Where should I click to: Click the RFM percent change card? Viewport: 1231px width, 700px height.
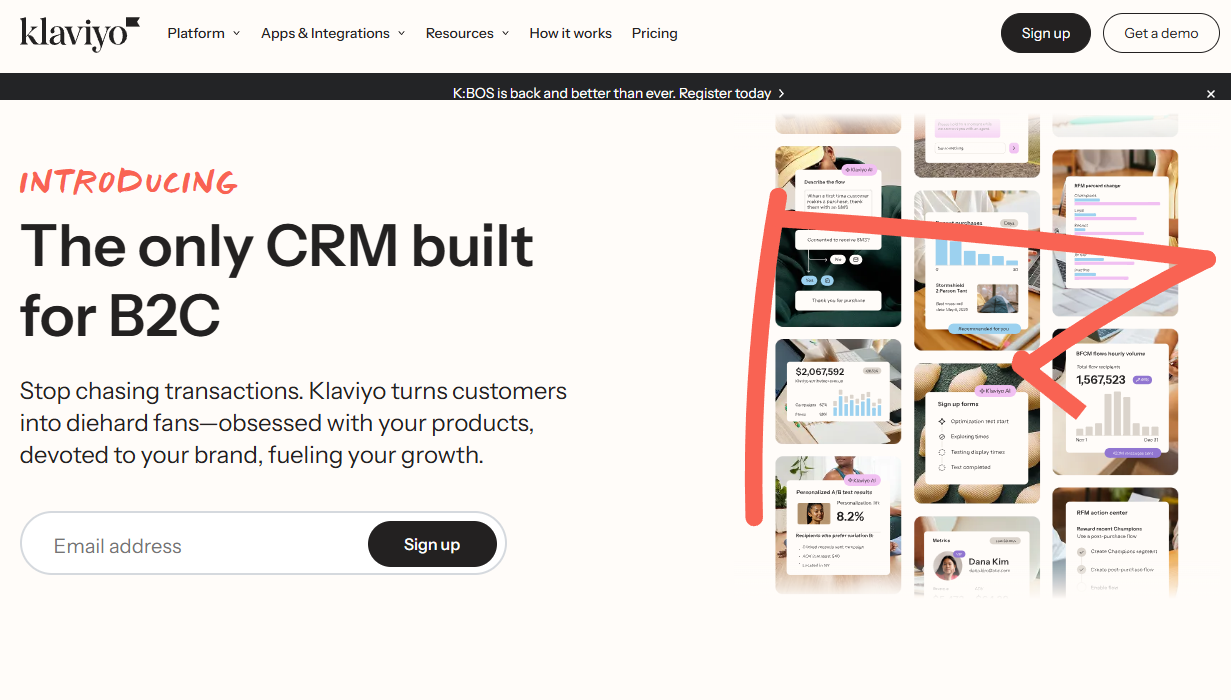[1115, 233]
